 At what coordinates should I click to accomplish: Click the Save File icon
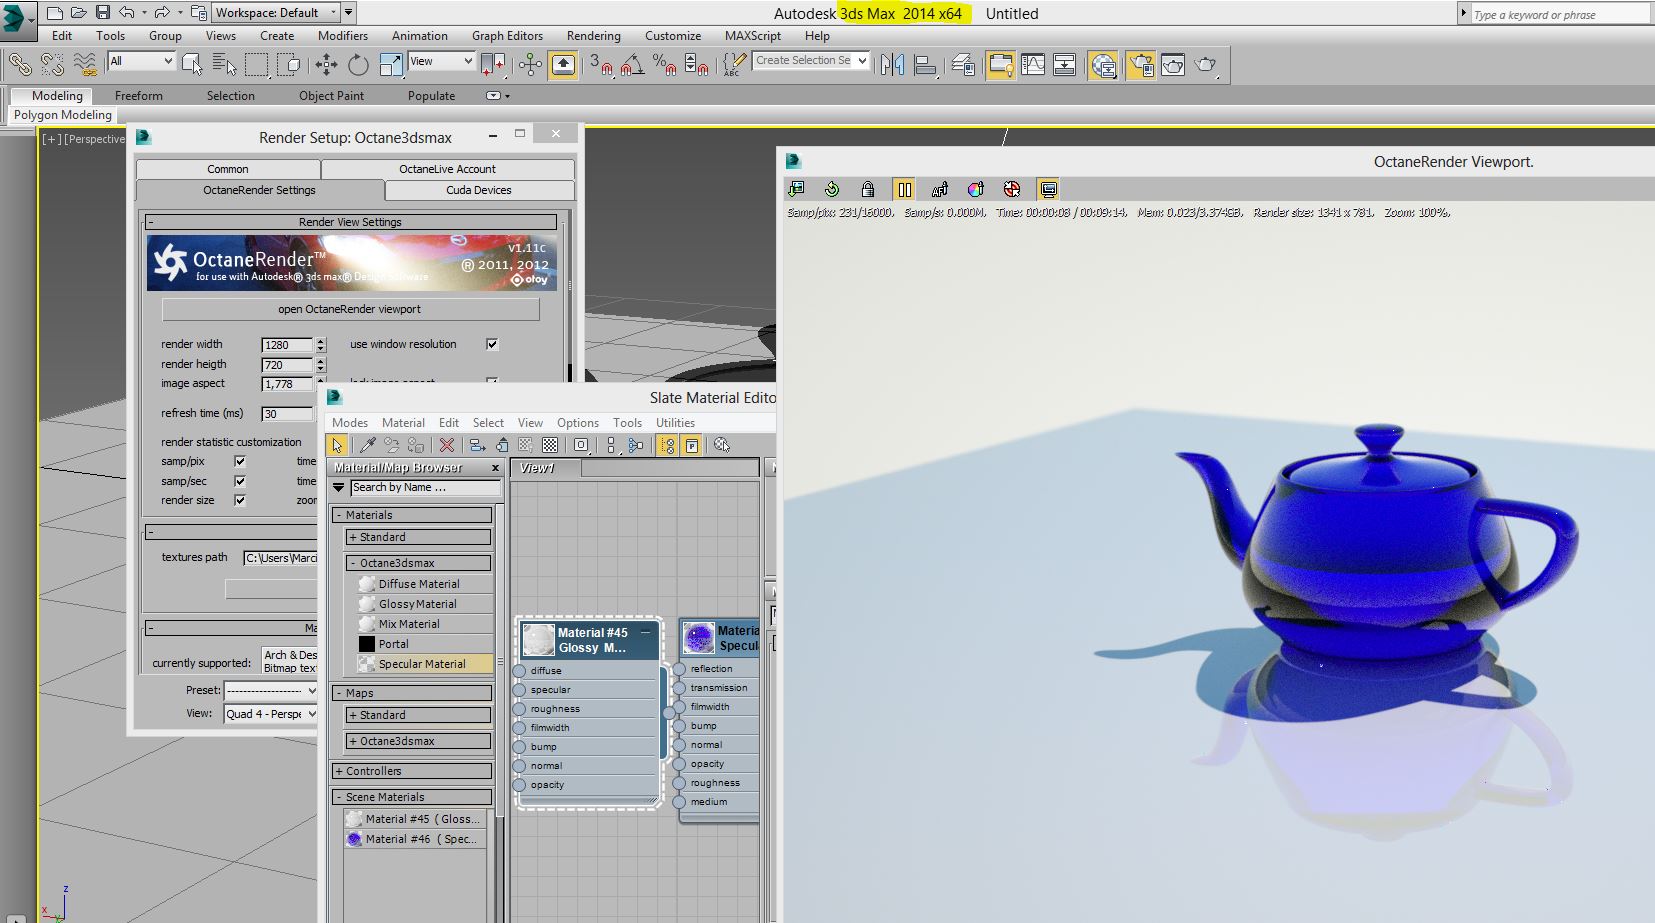point(103,13)
